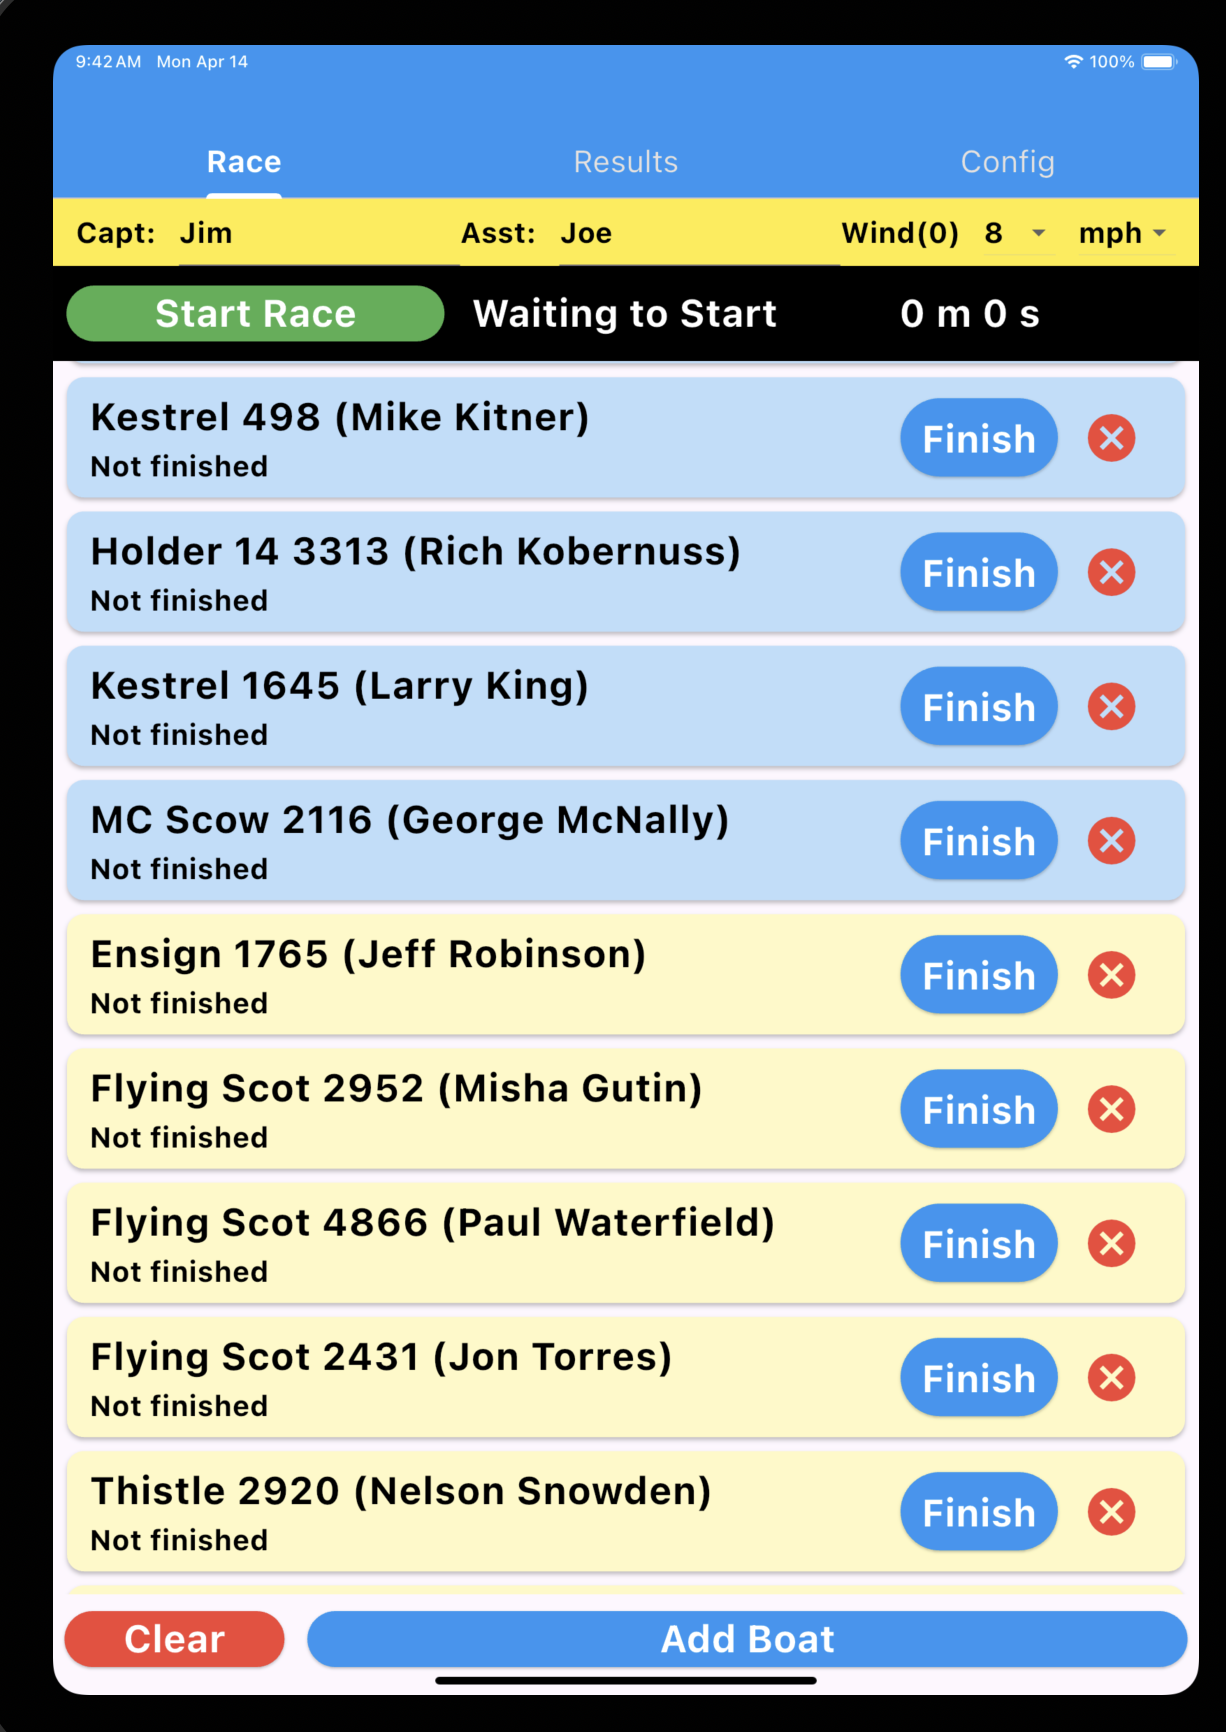Viewport: 1226px width, 1732px height.
Task: Open the Config tab
Action: click(1007, 162)
